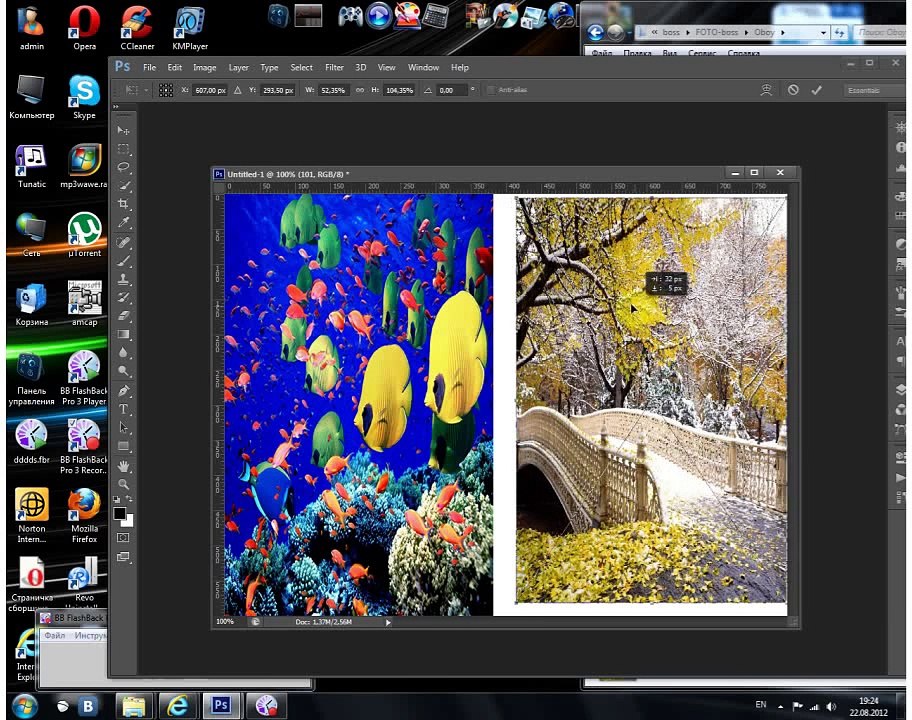Click the 100% zoom level field
Screen dimensions: 912x720
click(x=226, y=622)
